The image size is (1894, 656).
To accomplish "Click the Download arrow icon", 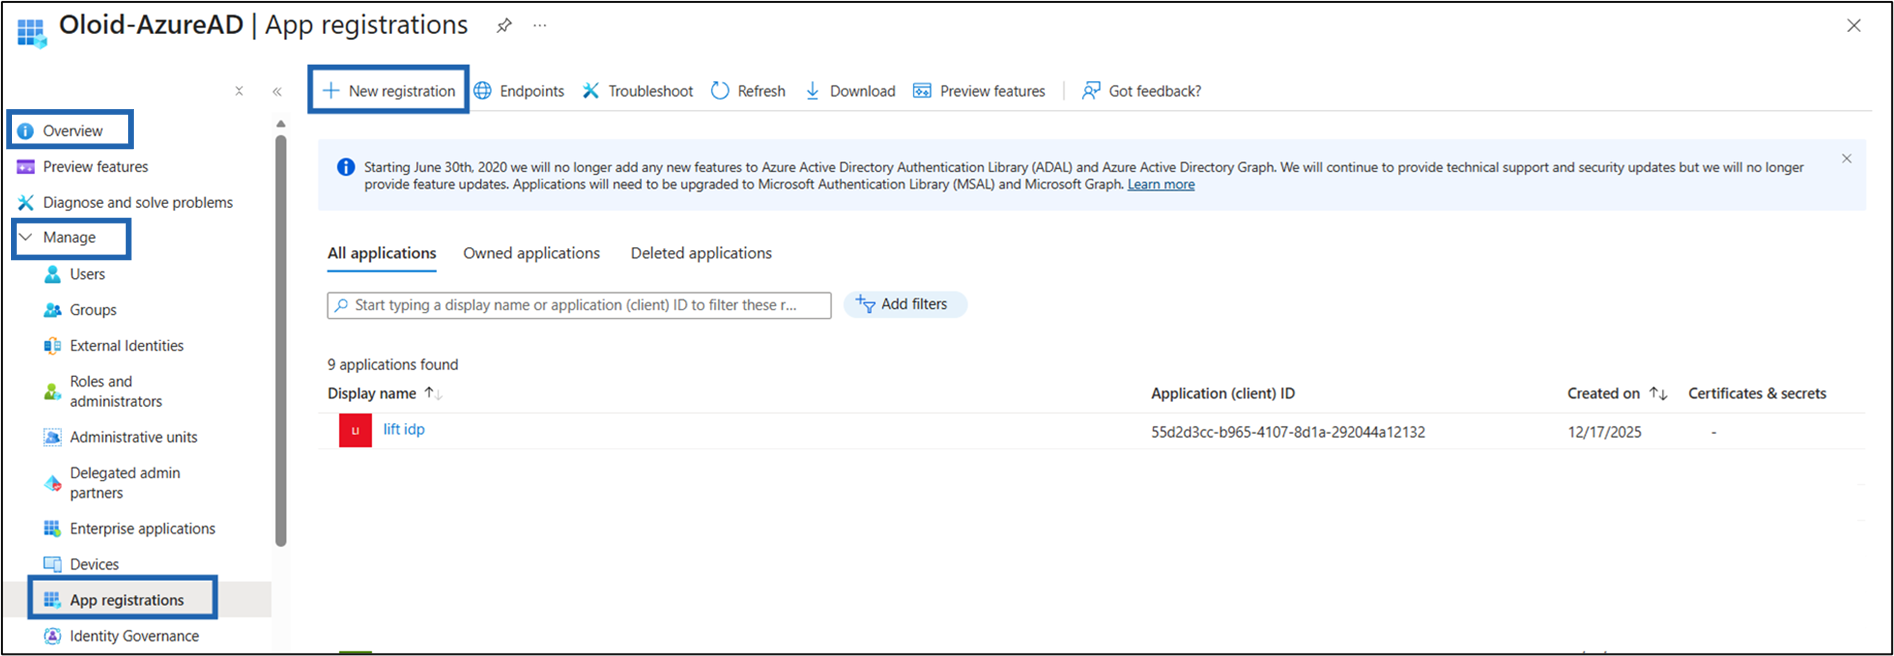I will (x=812, y=91).
